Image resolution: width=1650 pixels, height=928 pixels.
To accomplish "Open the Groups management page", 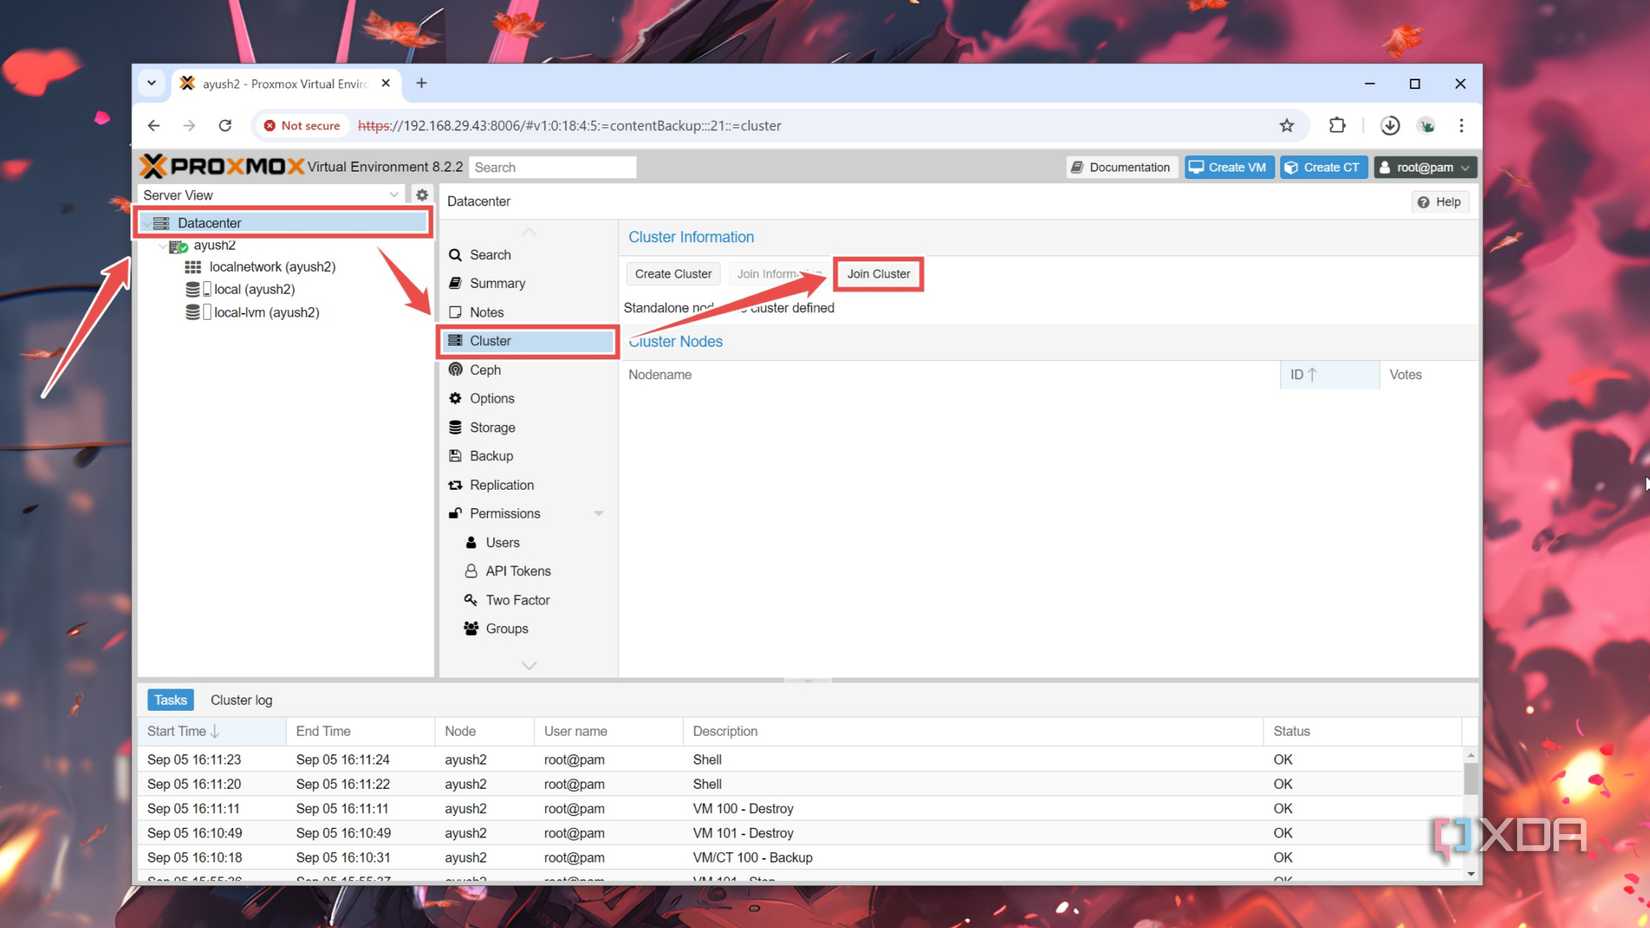I will pos(507,628).
